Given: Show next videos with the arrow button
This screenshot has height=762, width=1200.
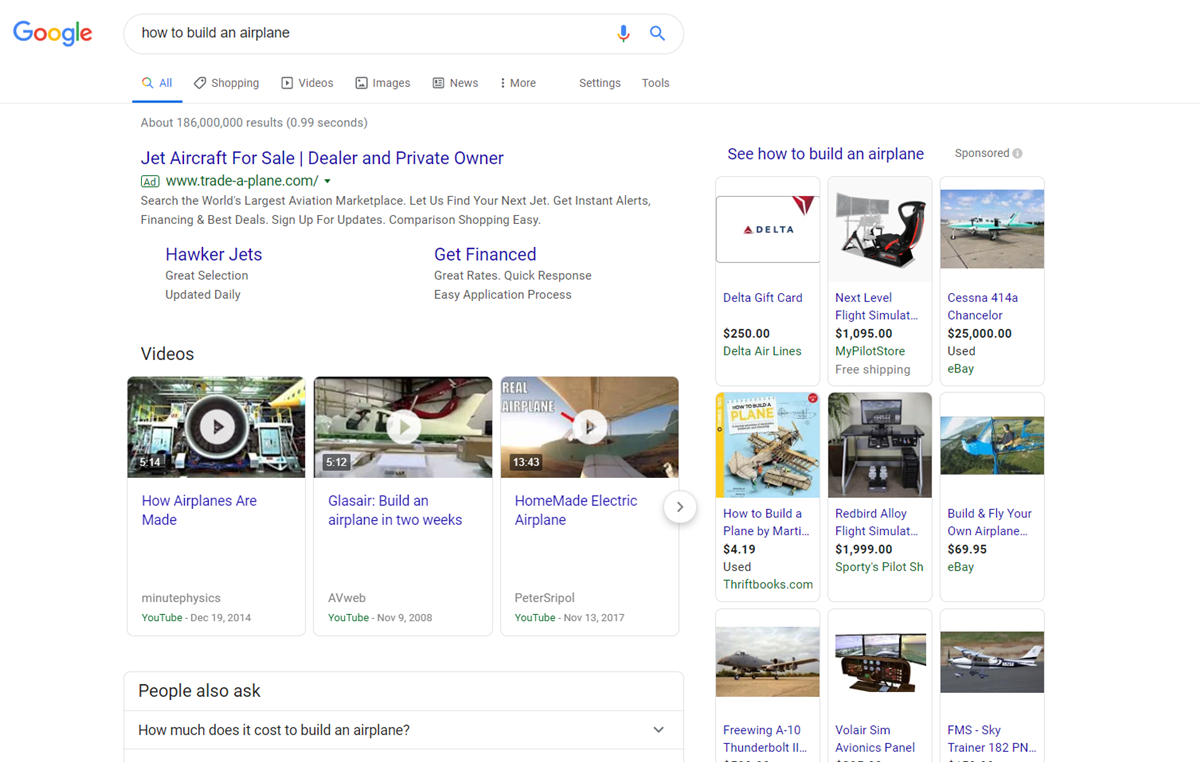Looking at the screenshot, I should click(680, 507).
